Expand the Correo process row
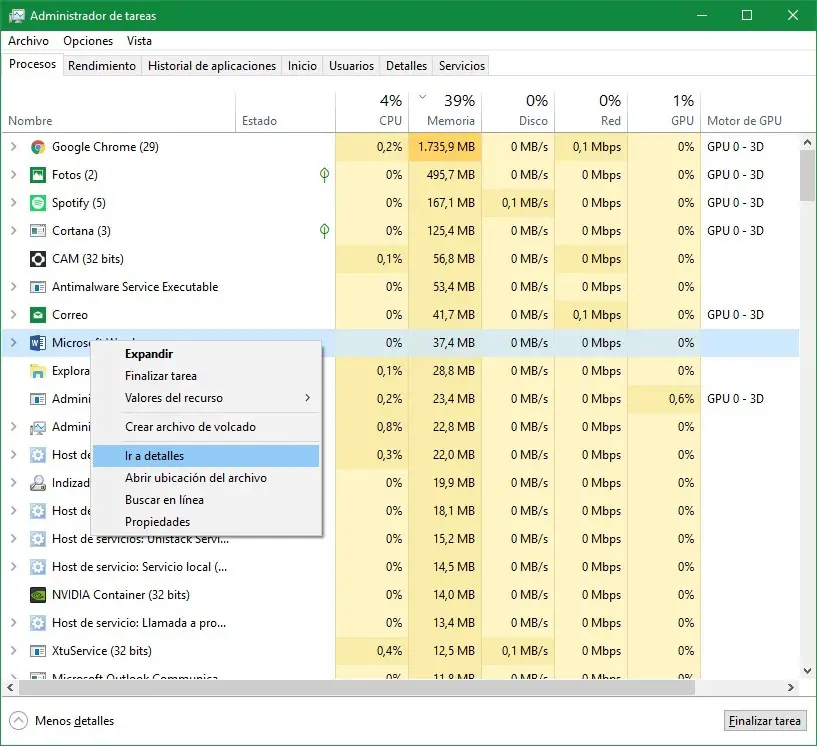Viewport: 817px width, 746px height. (14, 315)
